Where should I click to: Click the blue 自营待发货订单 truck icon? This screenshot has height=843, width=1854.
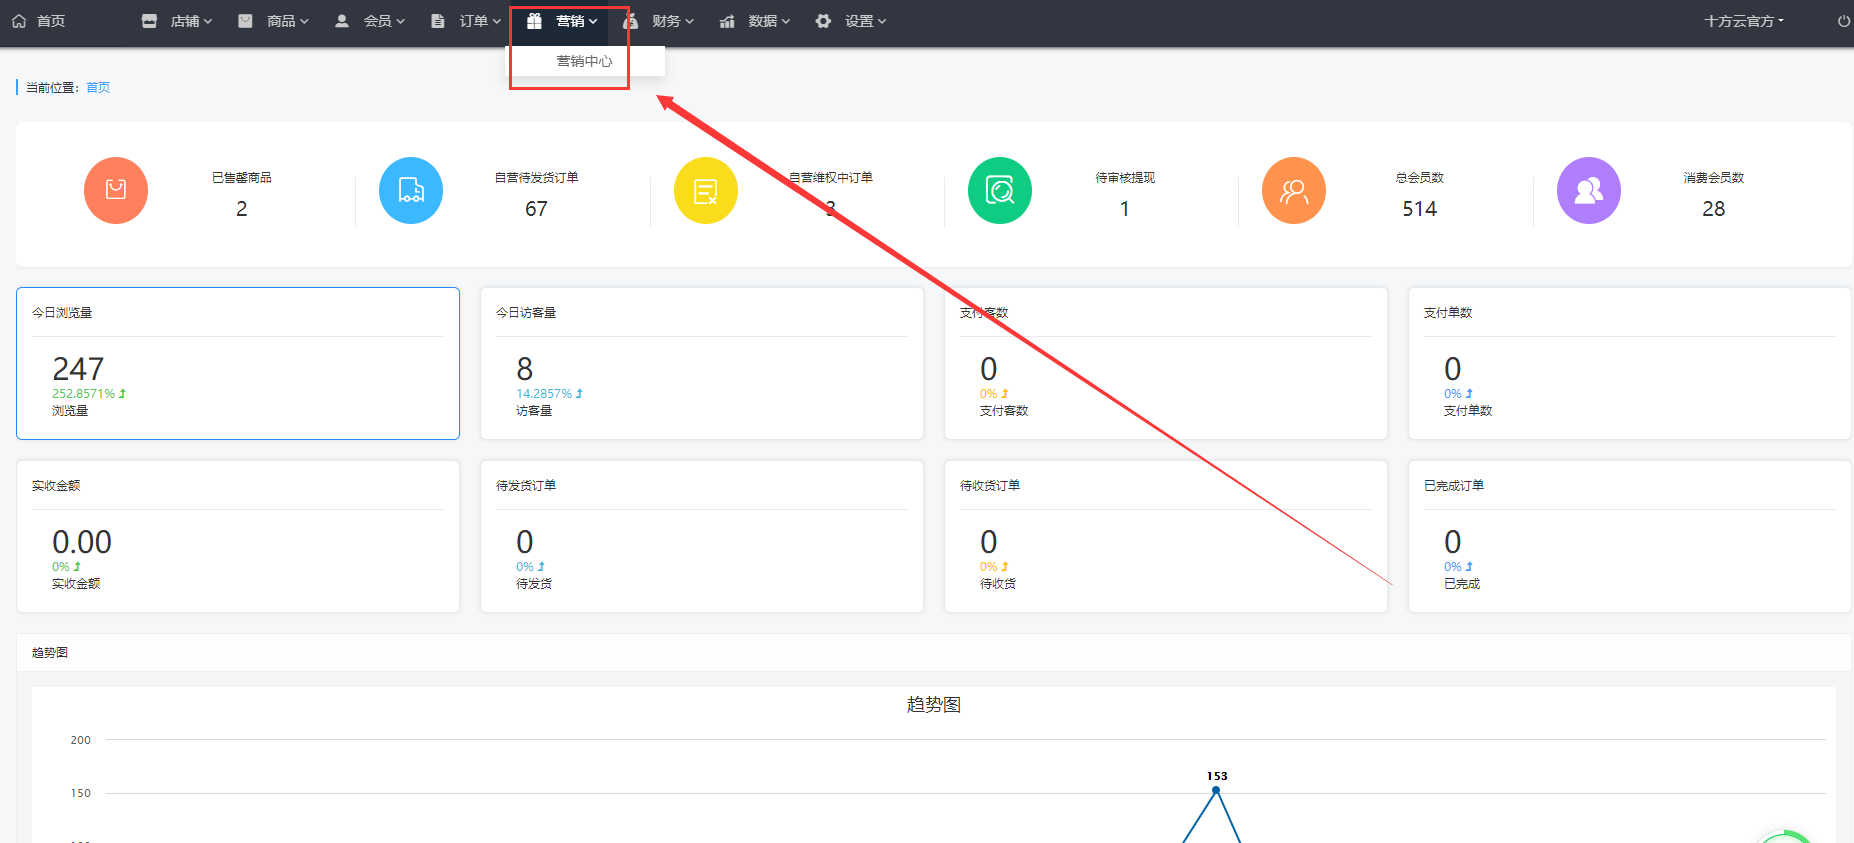tap(411, 190)
